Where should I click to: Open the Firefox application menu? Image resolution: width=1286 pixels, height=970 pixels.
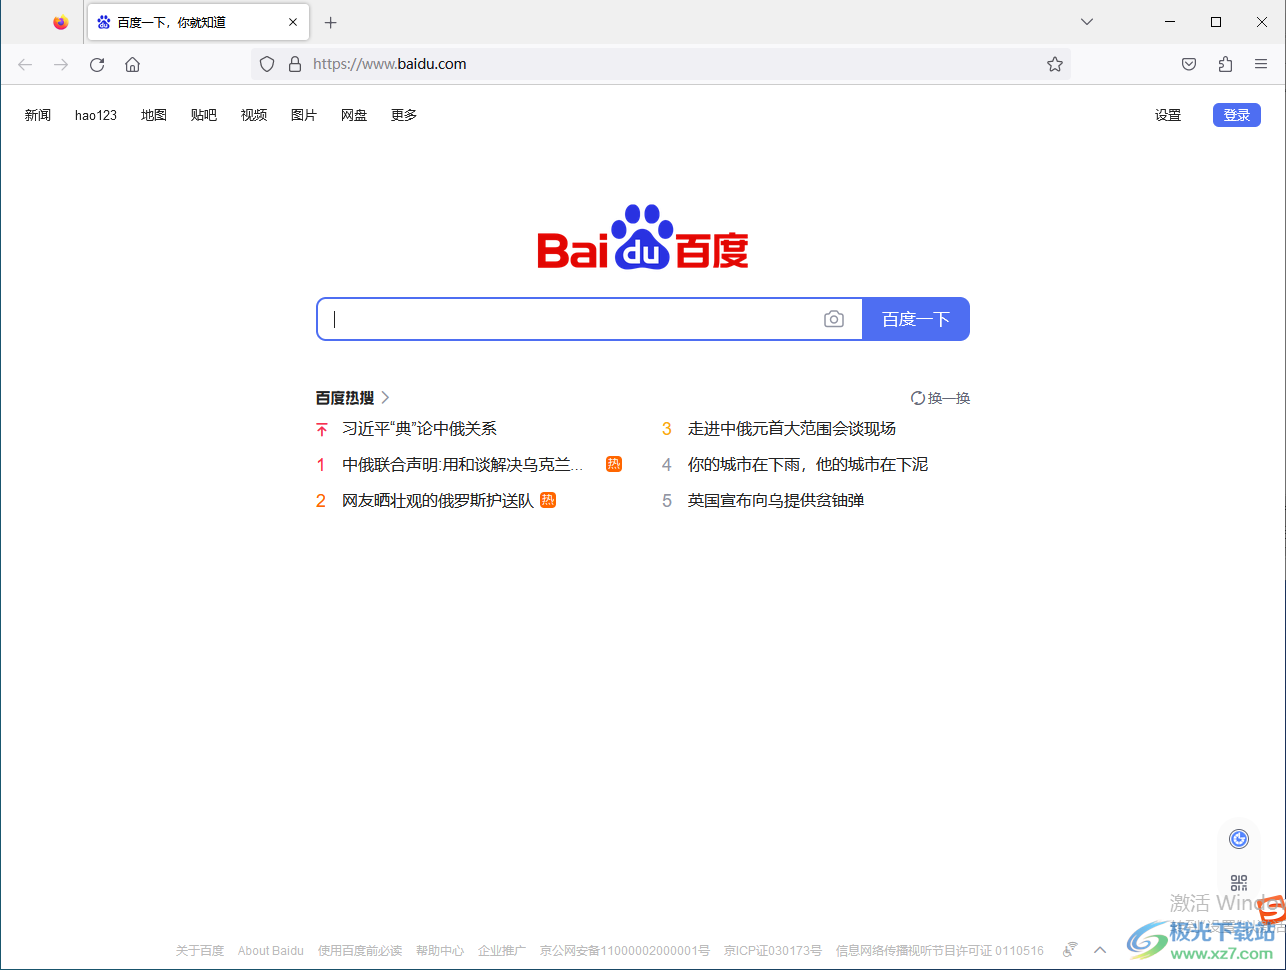1261,64
